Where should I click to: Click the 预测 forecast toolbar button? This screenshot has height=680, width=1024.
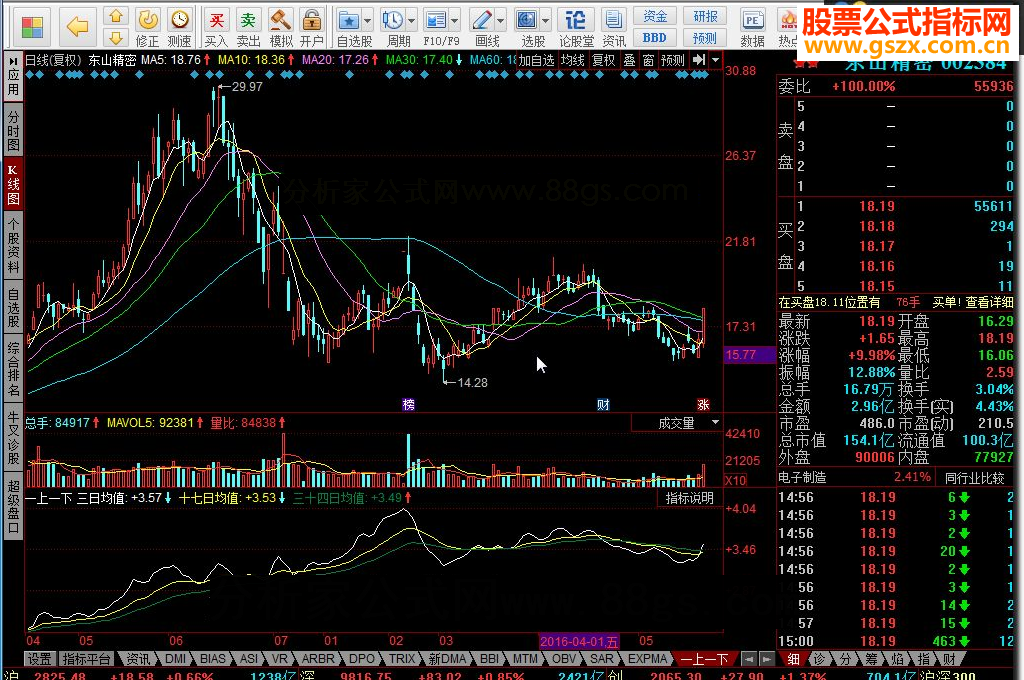pyautogui.click(x=705, y=37)
